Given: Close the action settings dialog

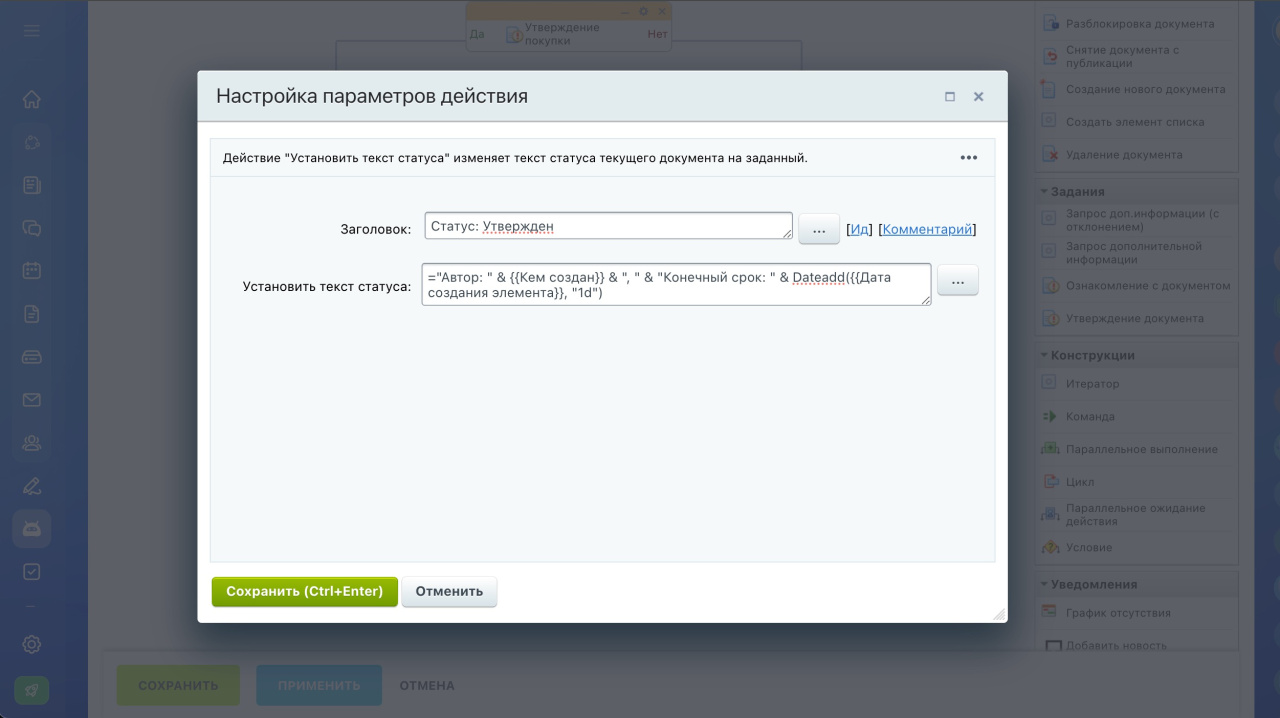Looking at the screenshot, I should tap(979, 97).
